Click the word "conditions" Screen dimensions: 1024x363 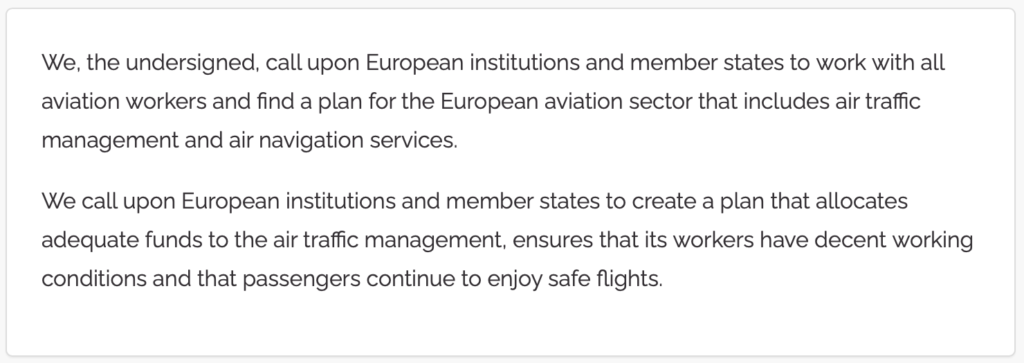coord(94,279)
